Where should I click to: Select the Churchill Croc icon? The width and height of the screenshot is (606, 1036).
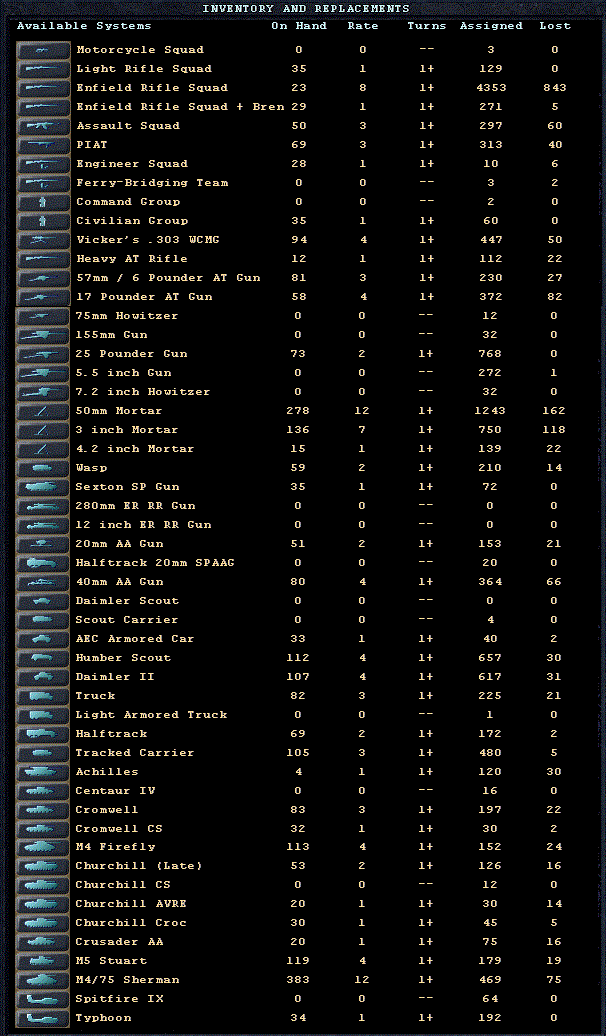pos(43,924)
